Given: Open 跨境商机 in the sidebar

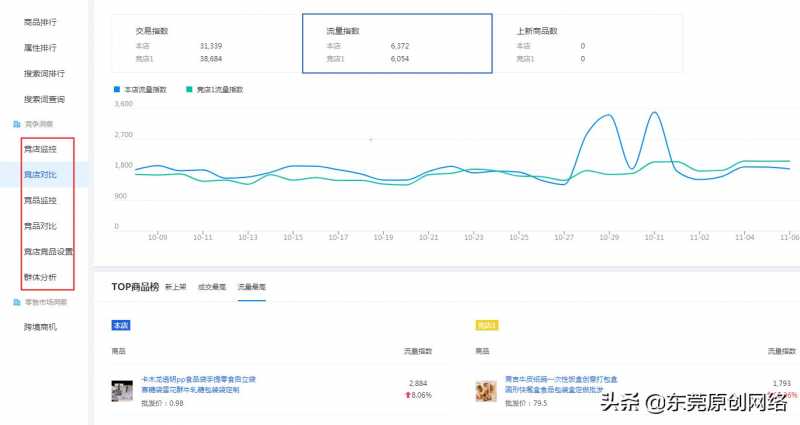Looking at the screenshot, I should click(40, 327).
